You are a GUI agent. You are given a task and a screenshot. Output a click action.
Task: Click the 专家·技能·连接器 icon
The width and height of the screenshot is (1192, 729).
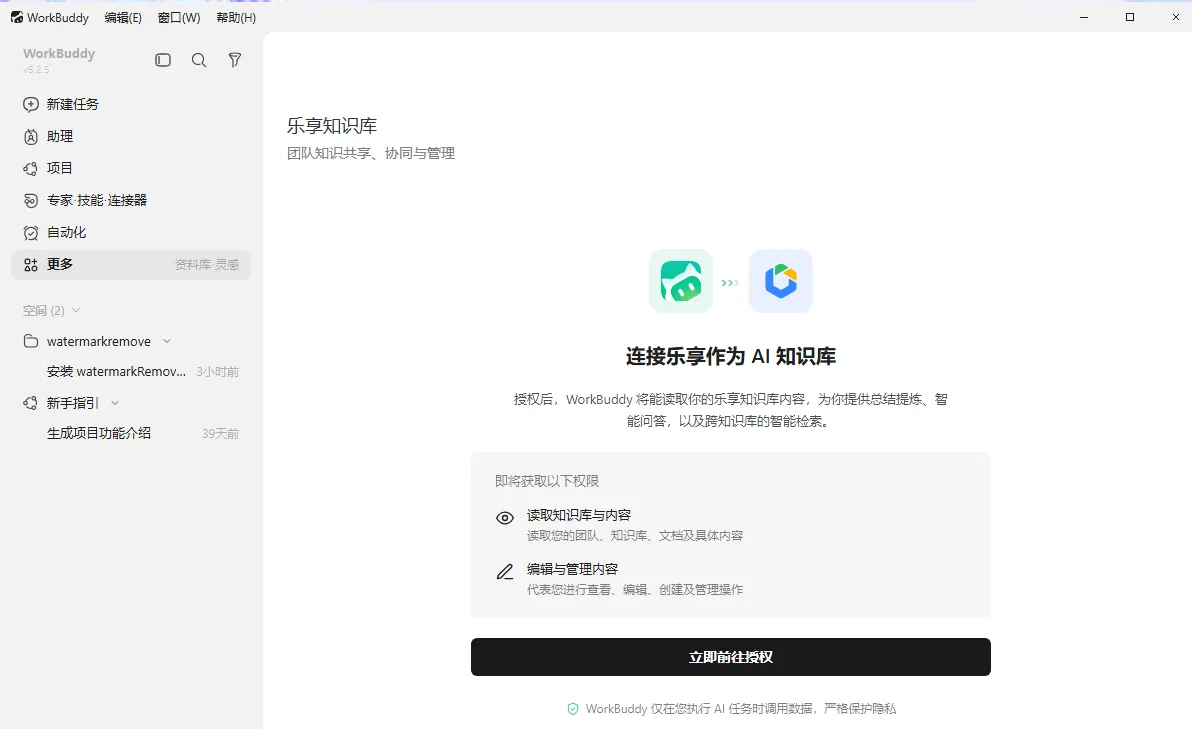(x=30, y=201)
